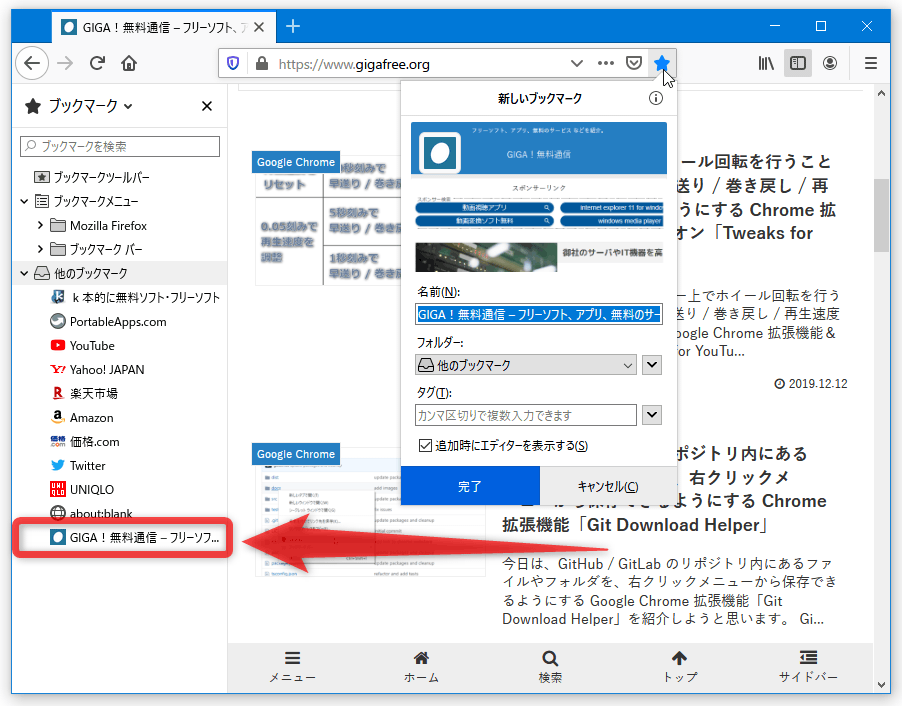902x706 pixels.
Task: Click the upper Google Chrome category label
Action: point(296,162)
